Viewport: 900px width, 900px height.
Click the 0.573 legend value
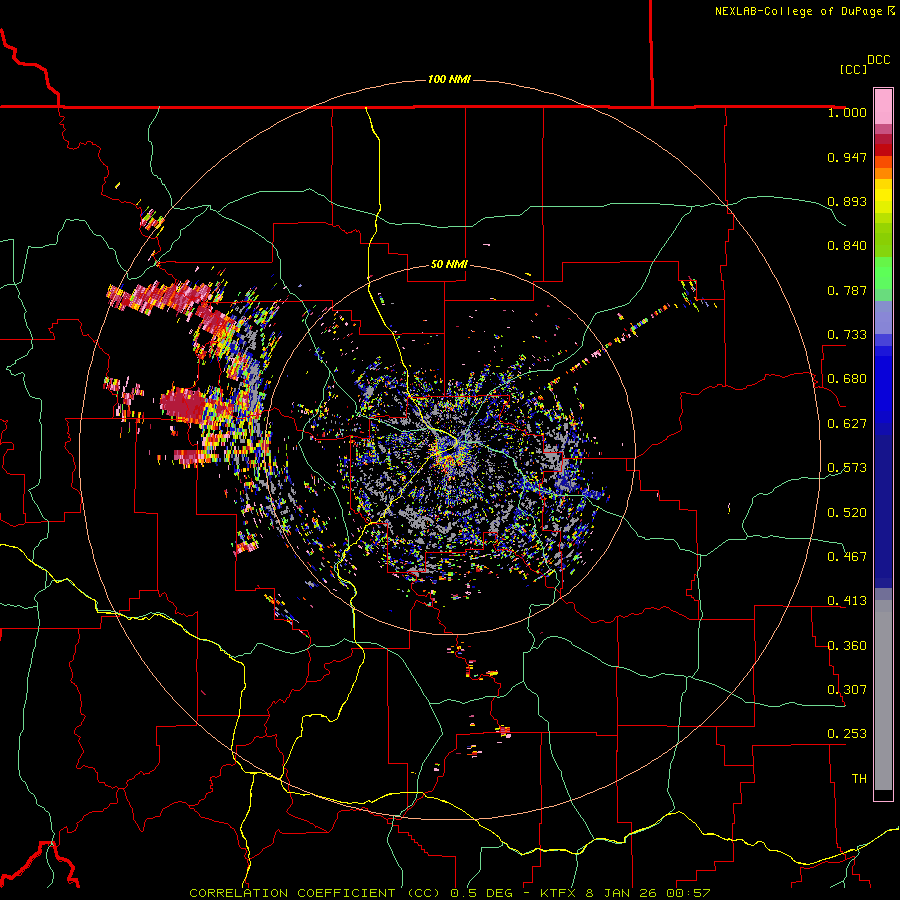(847, 468)
